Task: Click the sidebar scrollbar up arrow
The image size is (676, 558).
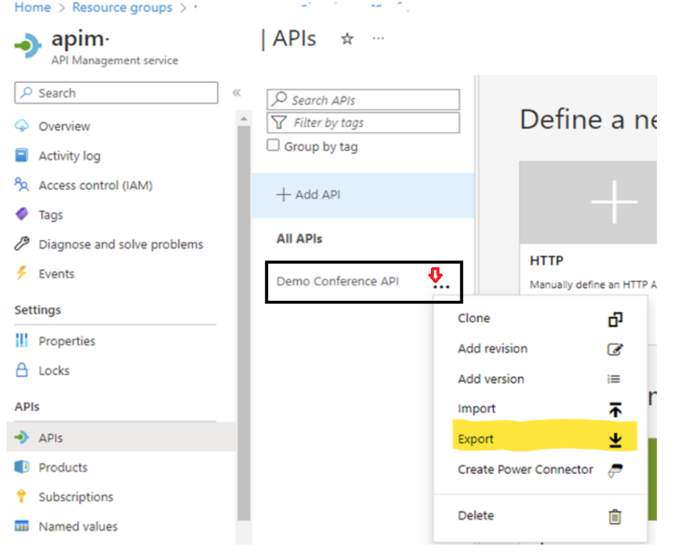Action: point(244,119)
